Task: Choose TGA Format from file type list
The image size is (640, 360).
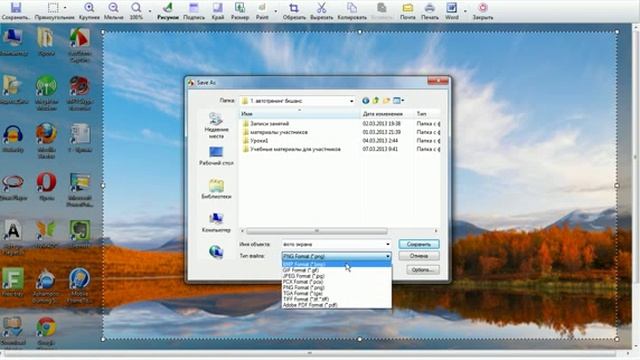Action: [337, 293]
